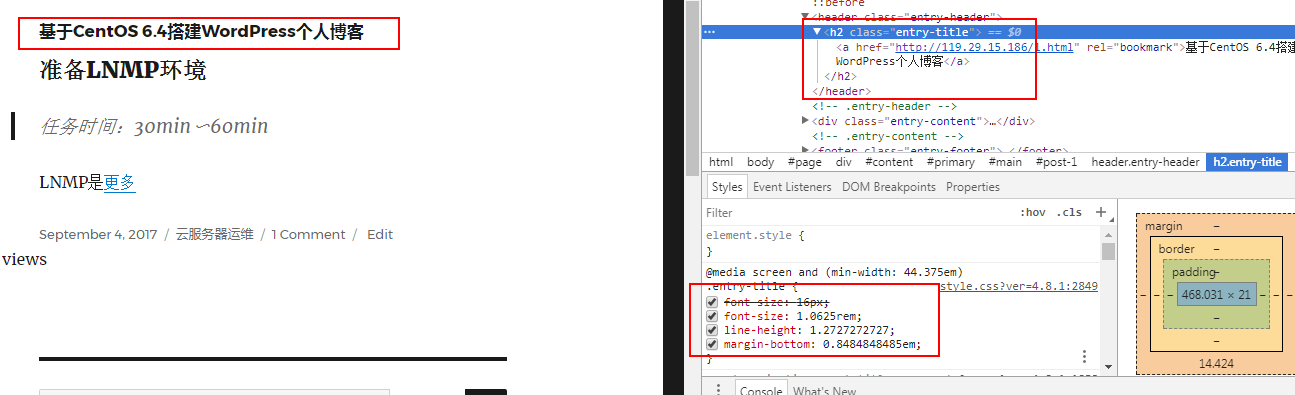The height and width of the screenshot is (395, 1295).
Task: Click the 更多 link in the post excerpt
Action: (120, 182)
